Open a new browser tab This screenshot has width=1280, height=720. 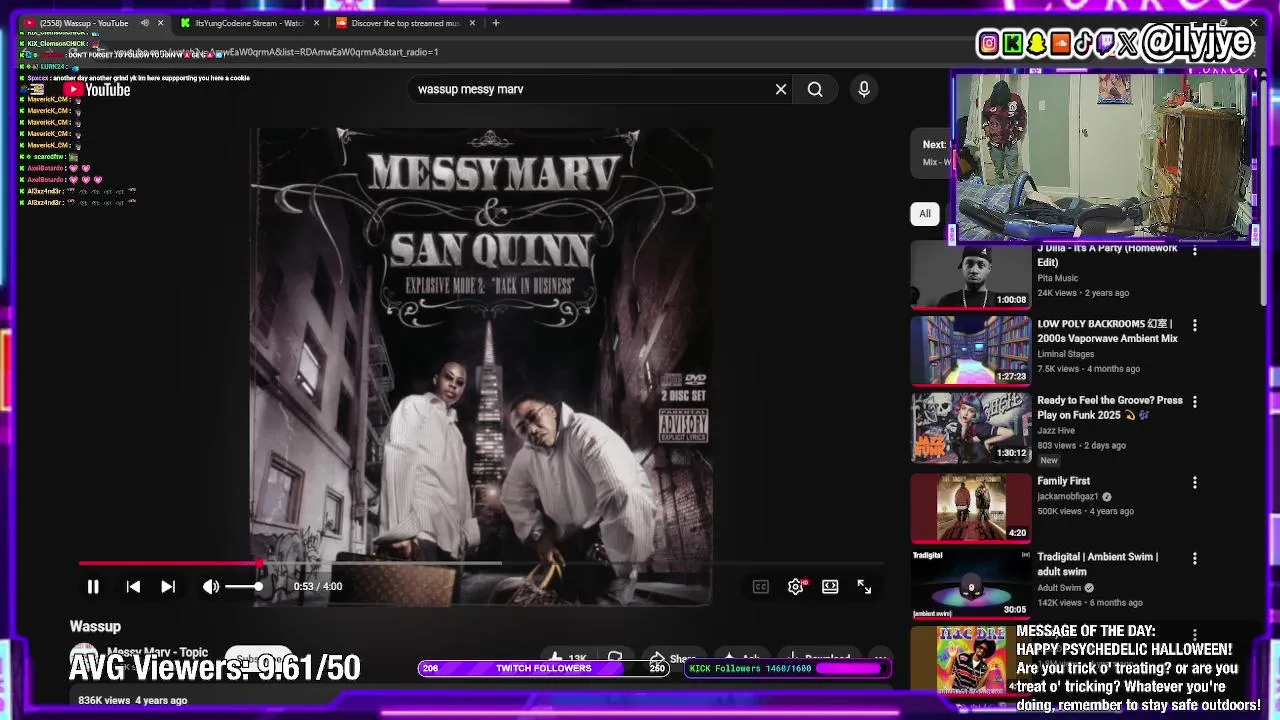(x=496, y=23)
